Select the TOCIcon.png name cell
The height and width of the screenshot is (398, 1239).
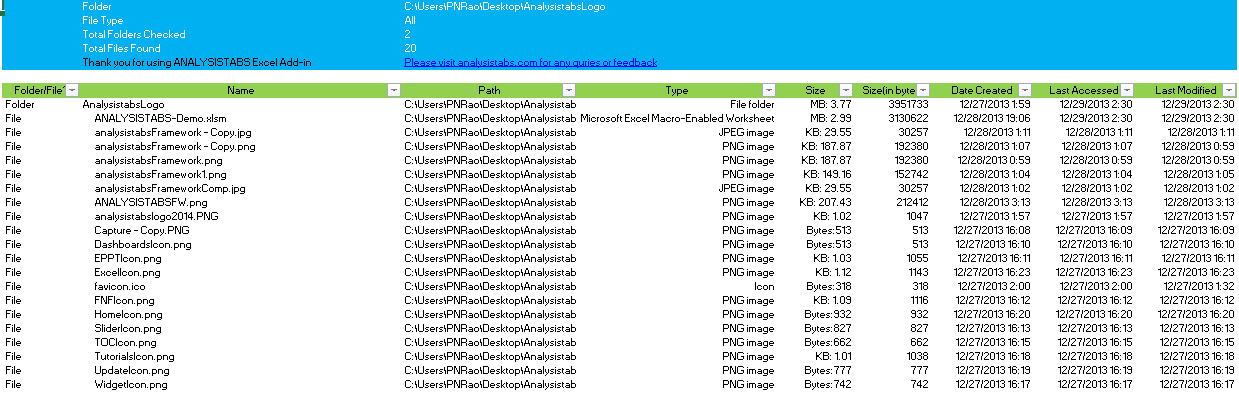point(125,342)
